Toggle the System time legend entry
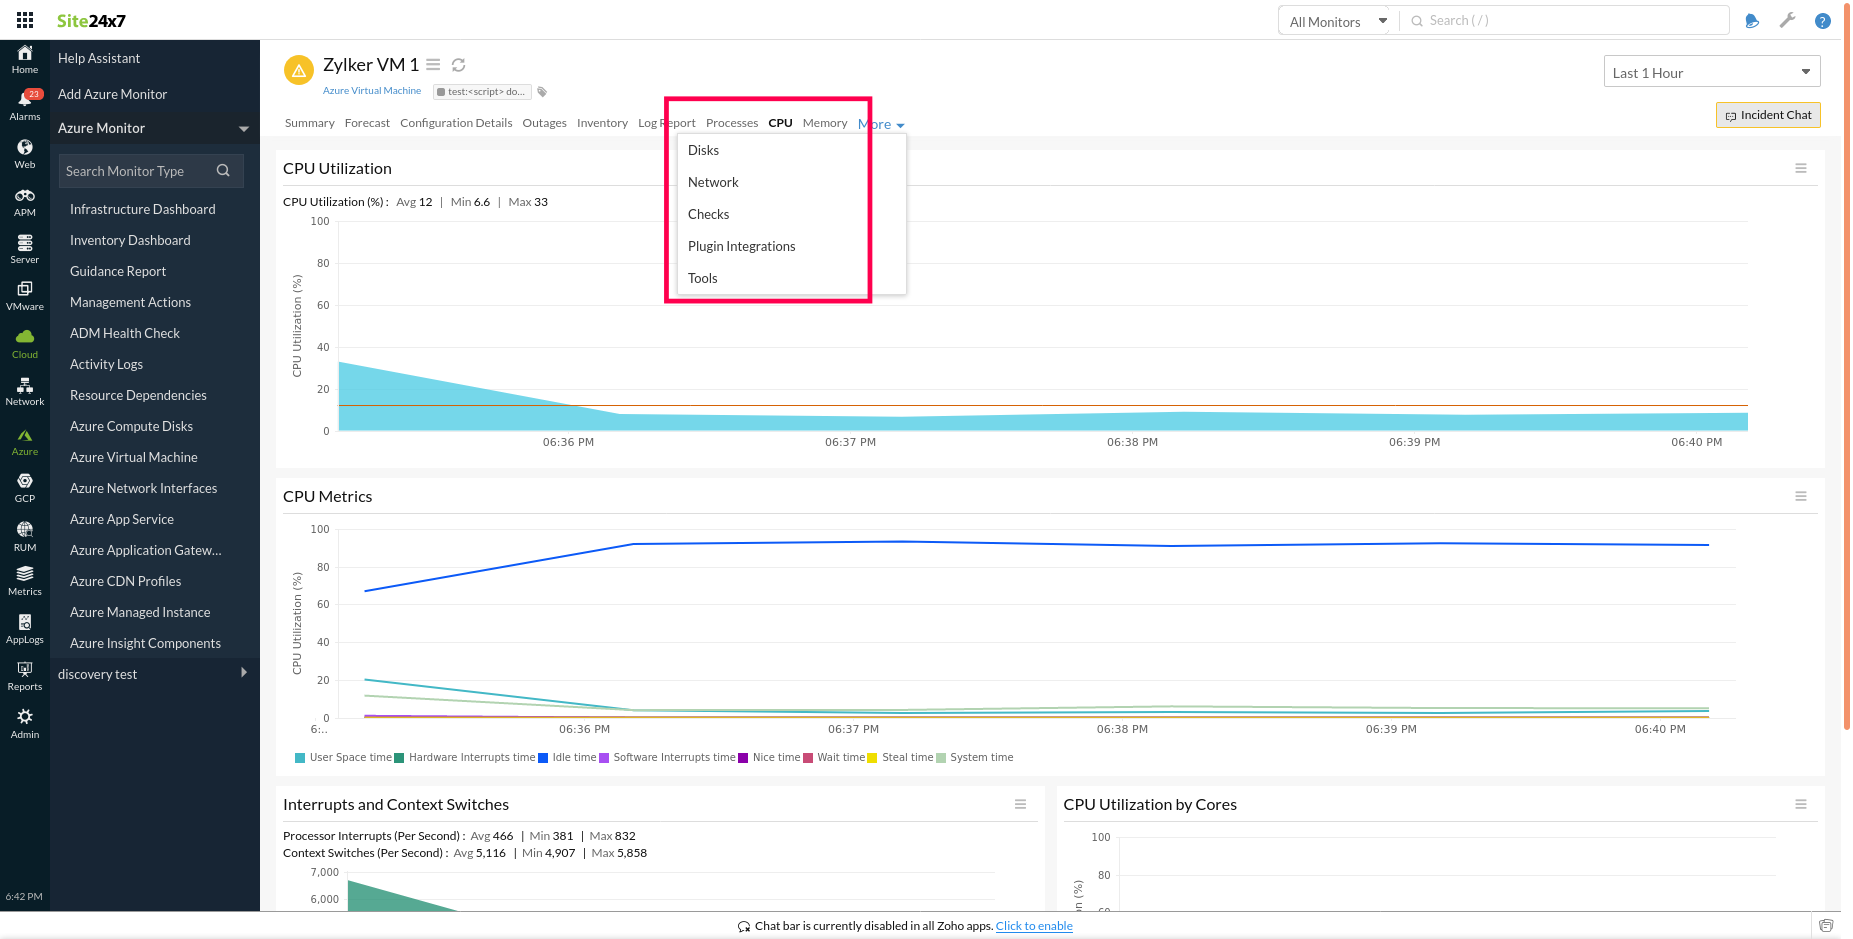This screenshot has width=1853, height=939. coord(982,757)
